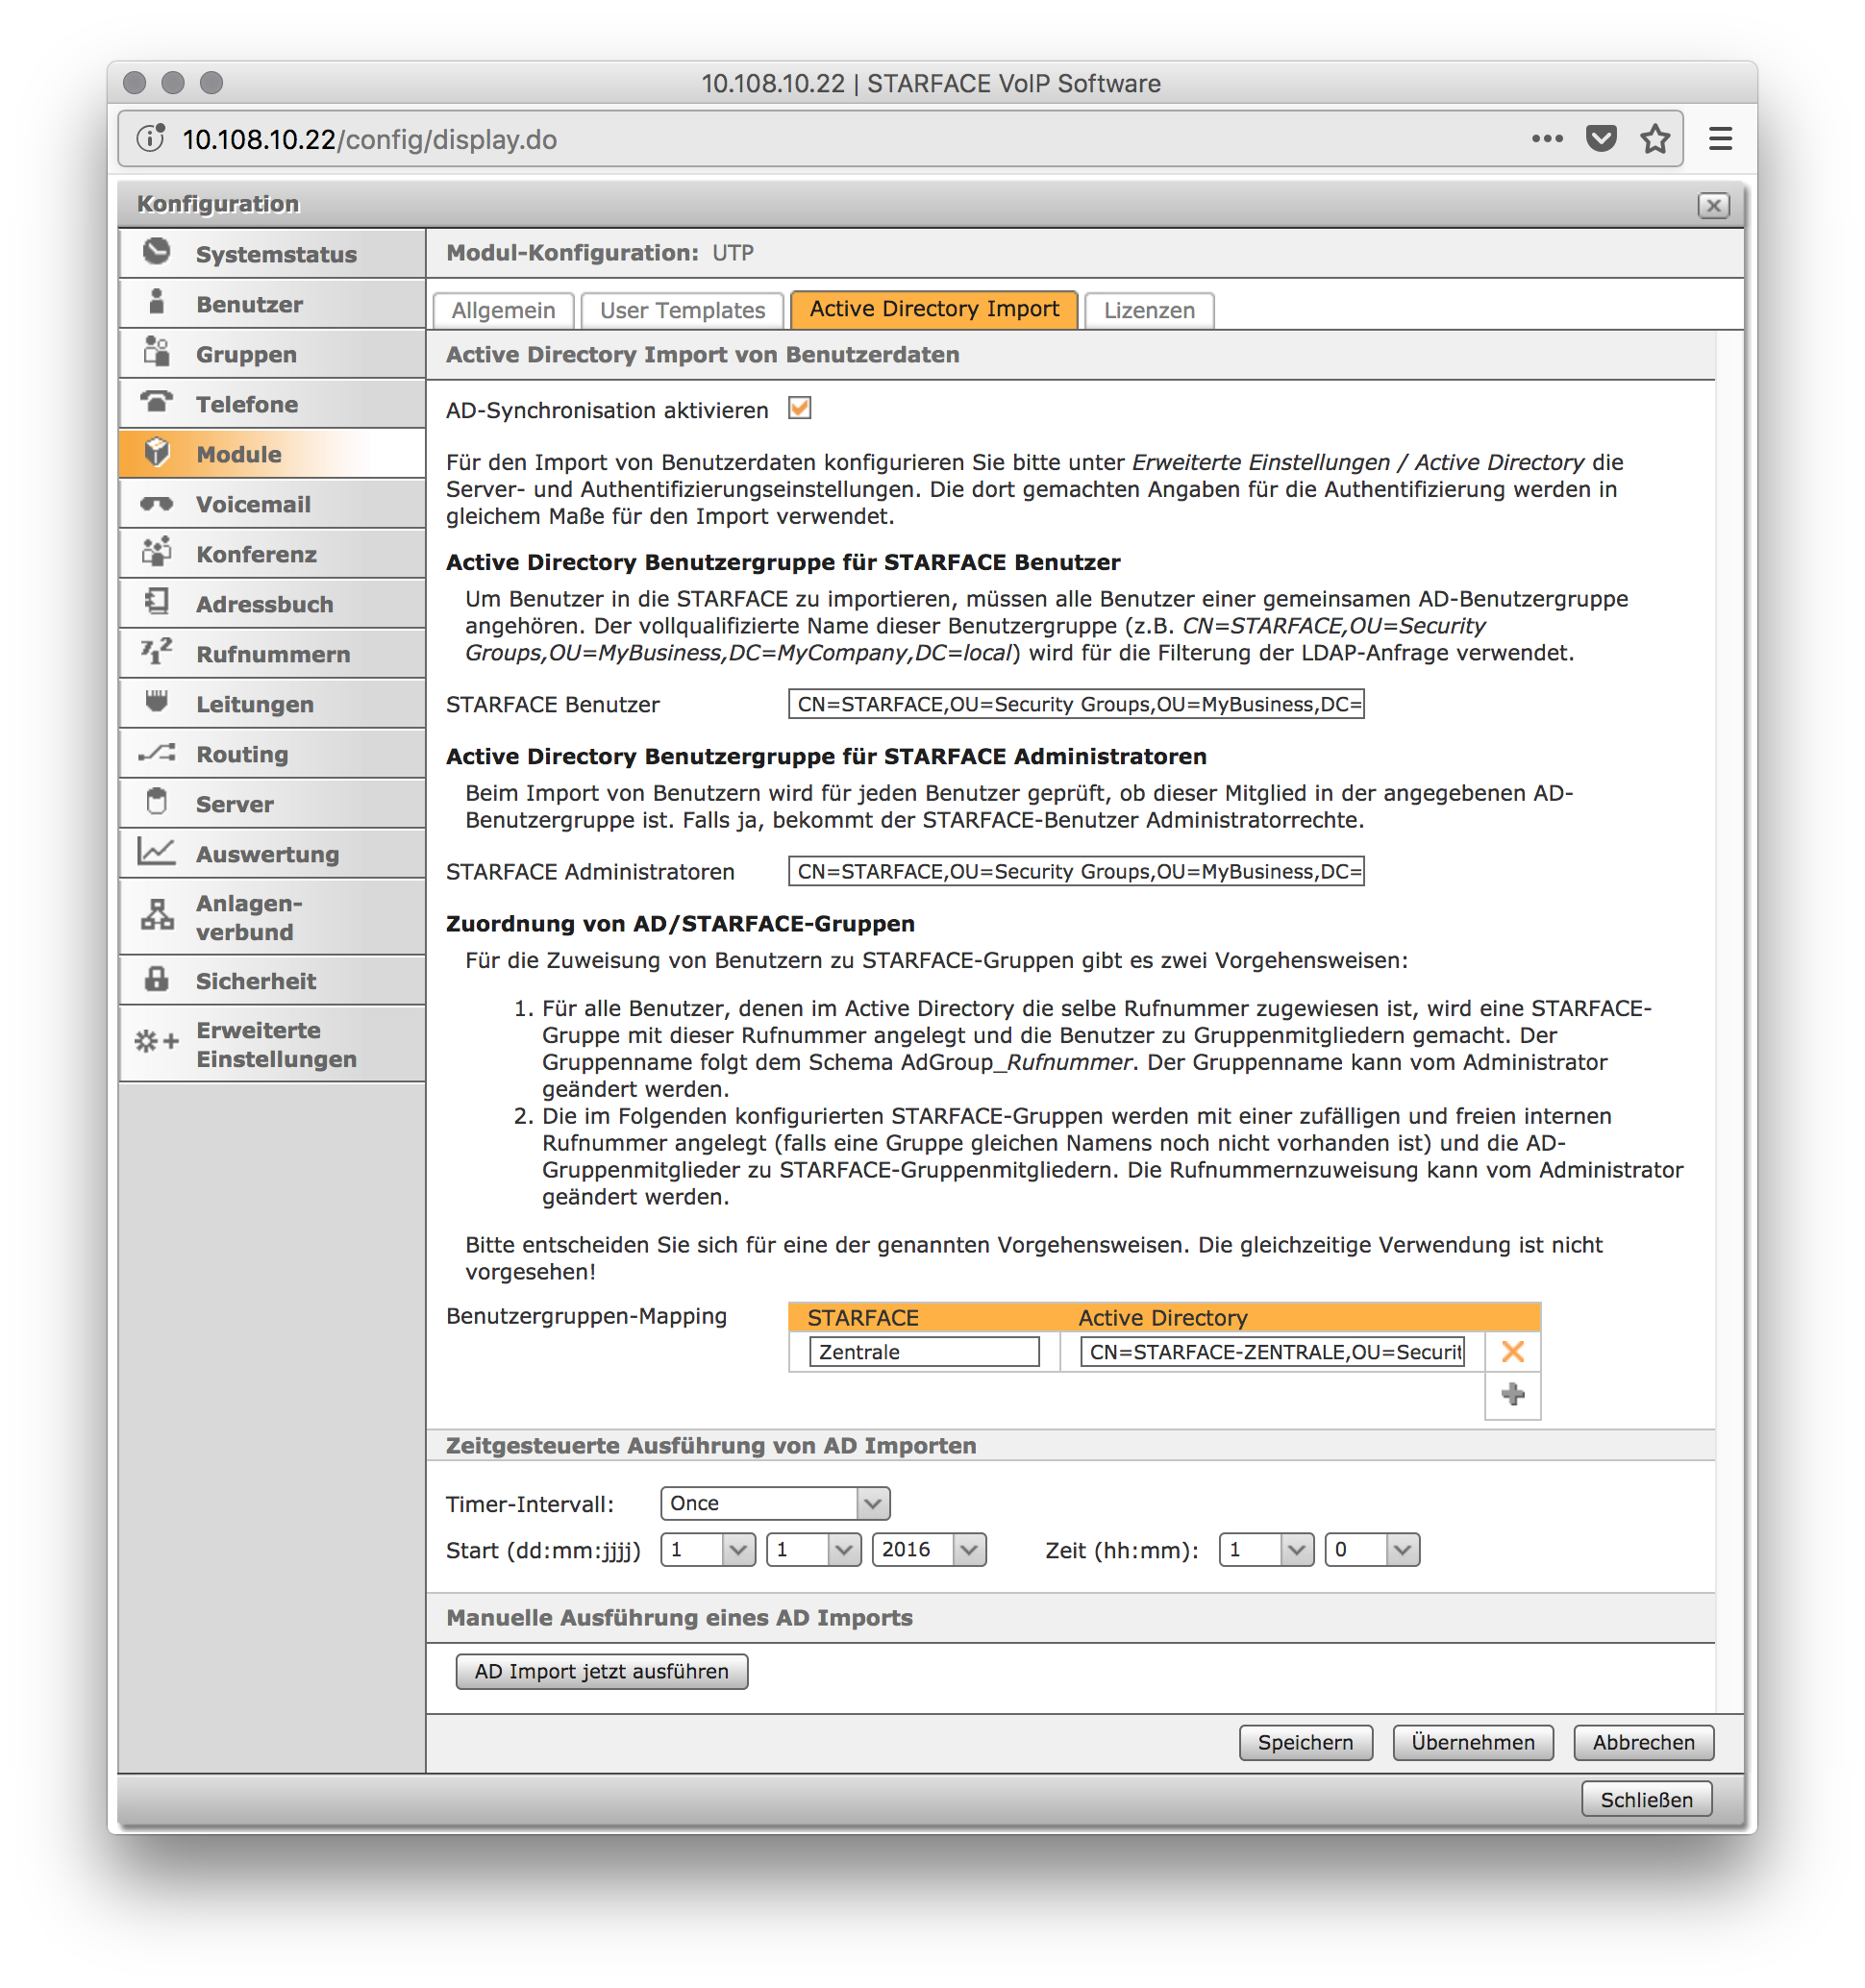Click the Adressbuch book icon
The height and width of the screenshot is (1988, 1865).
[156, 602]
